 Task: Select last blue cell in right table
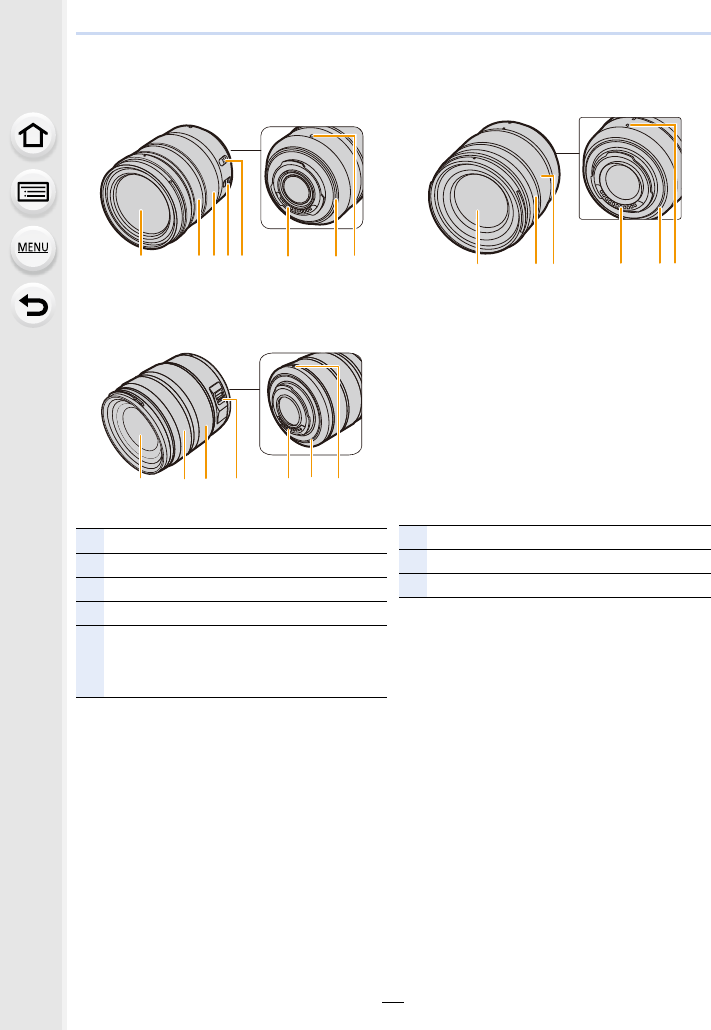pyautogui.click(x=413, y=585)
